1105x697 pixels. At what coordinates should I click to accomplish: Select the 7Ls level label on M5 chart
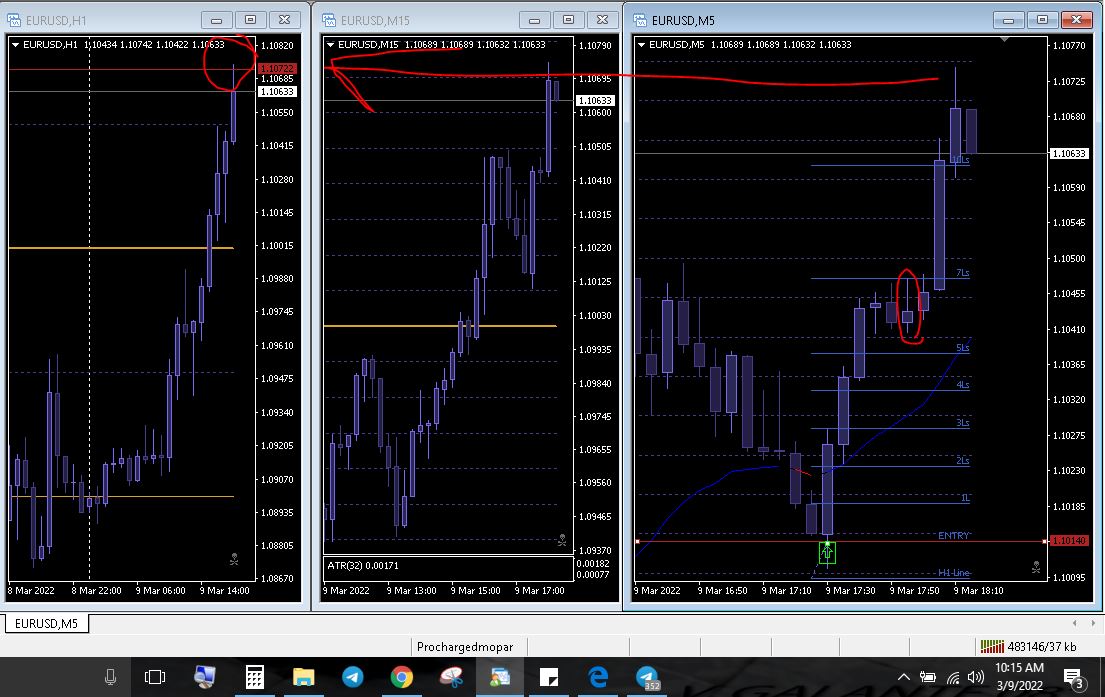click(963, 273)
